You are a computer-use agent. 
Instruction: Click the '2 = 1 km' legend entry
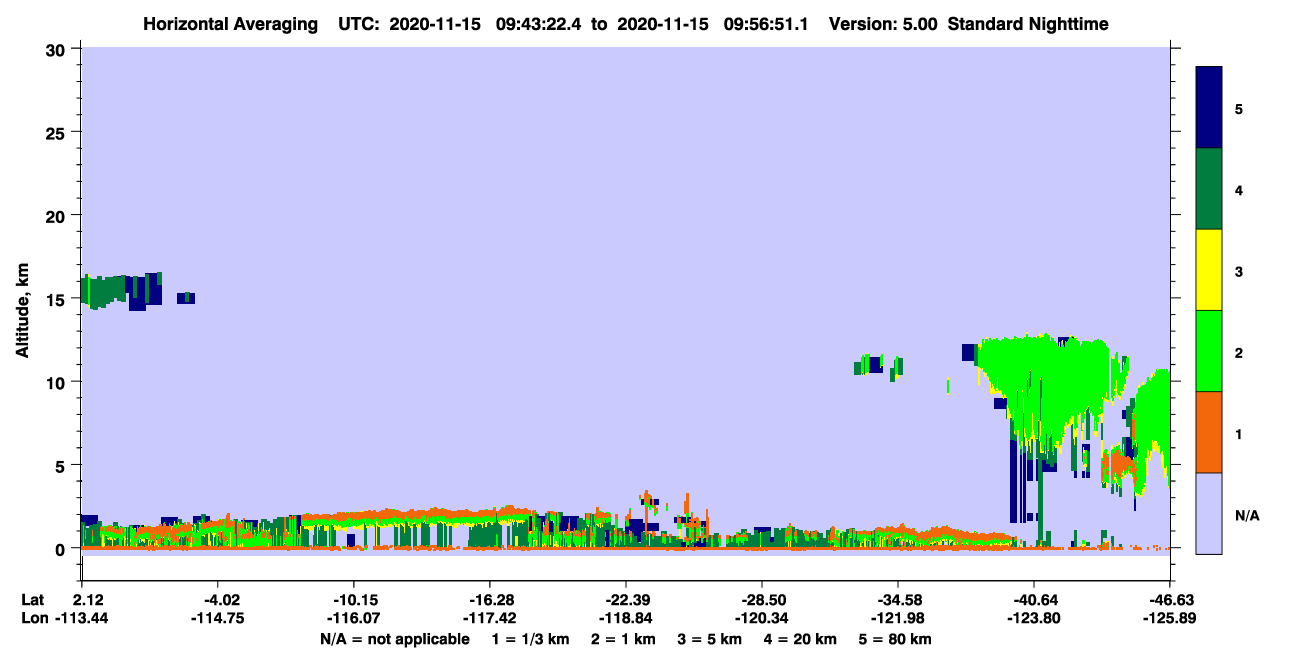tap(624, 639)
